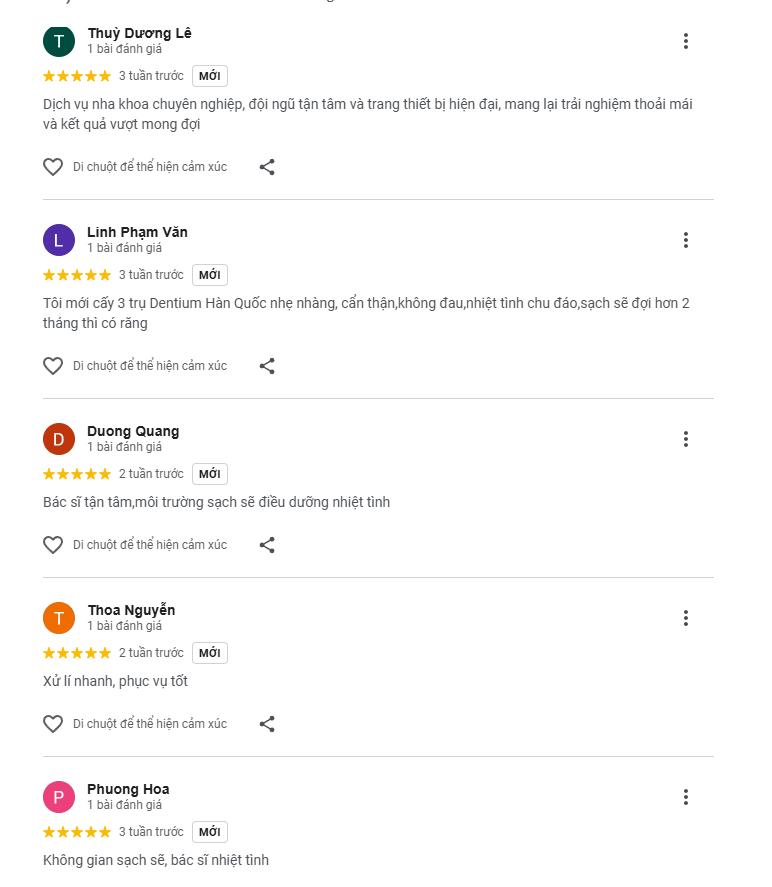
Task: Open more options for Linh Phạm Văn review
Action: [x=686, y=240]
